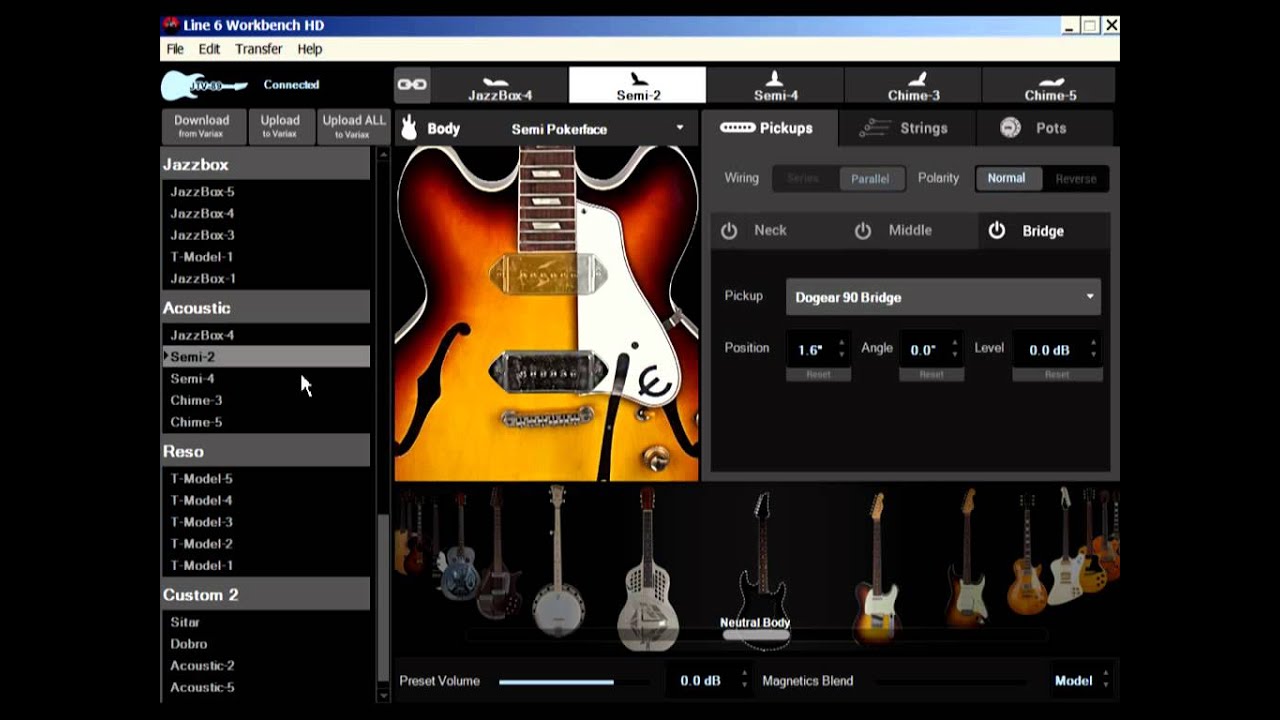Click the preset list scroll-down arrow

click(383, 694)
